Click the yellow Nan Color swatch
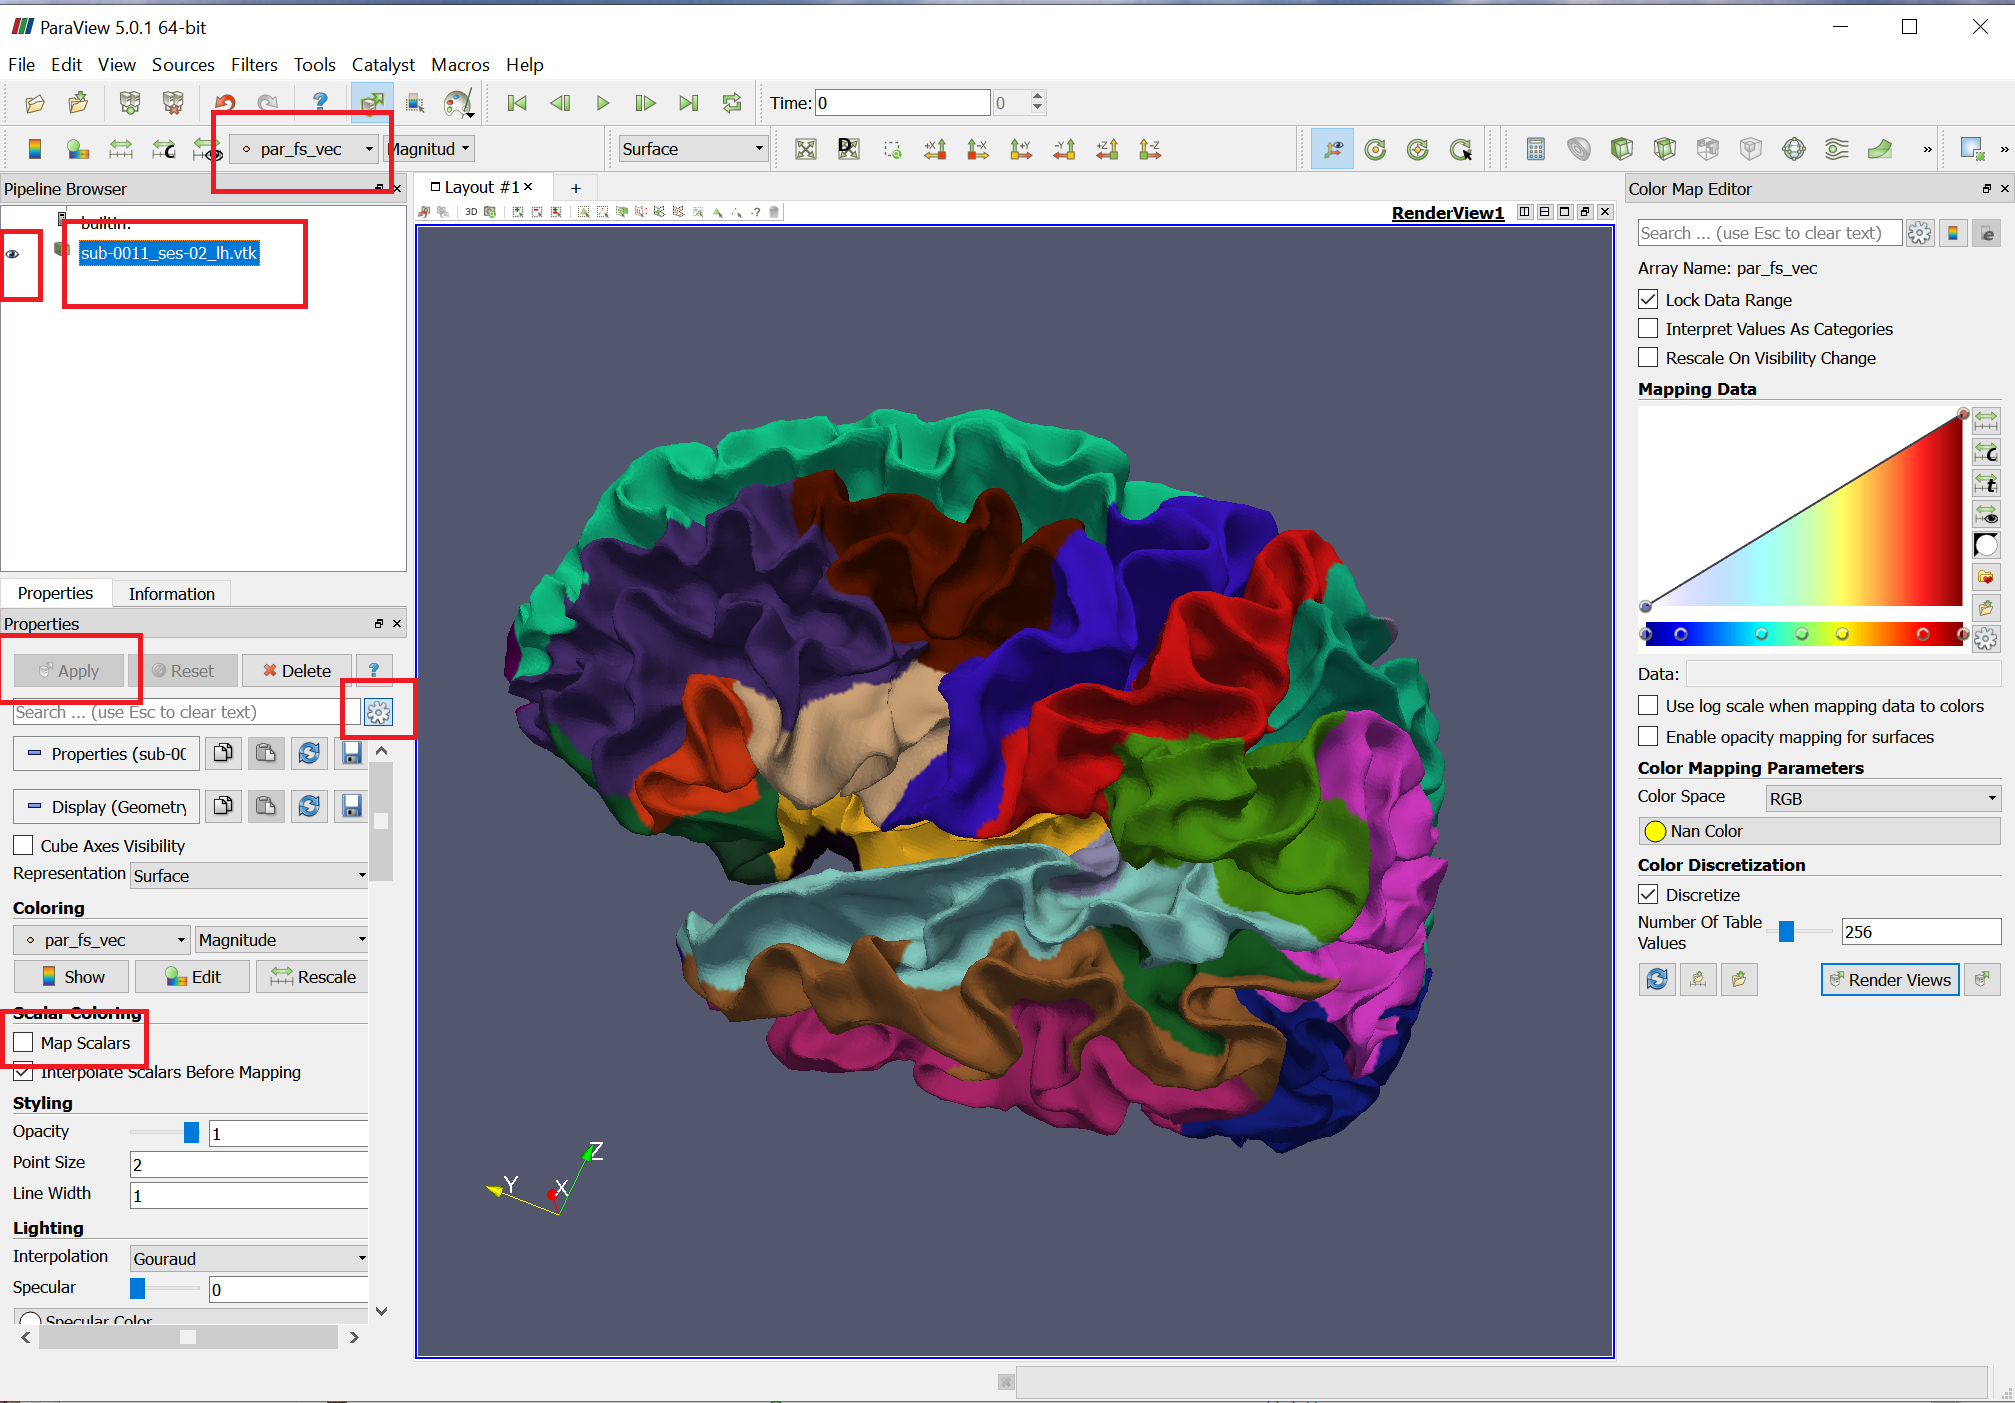 pos(1656,832)
